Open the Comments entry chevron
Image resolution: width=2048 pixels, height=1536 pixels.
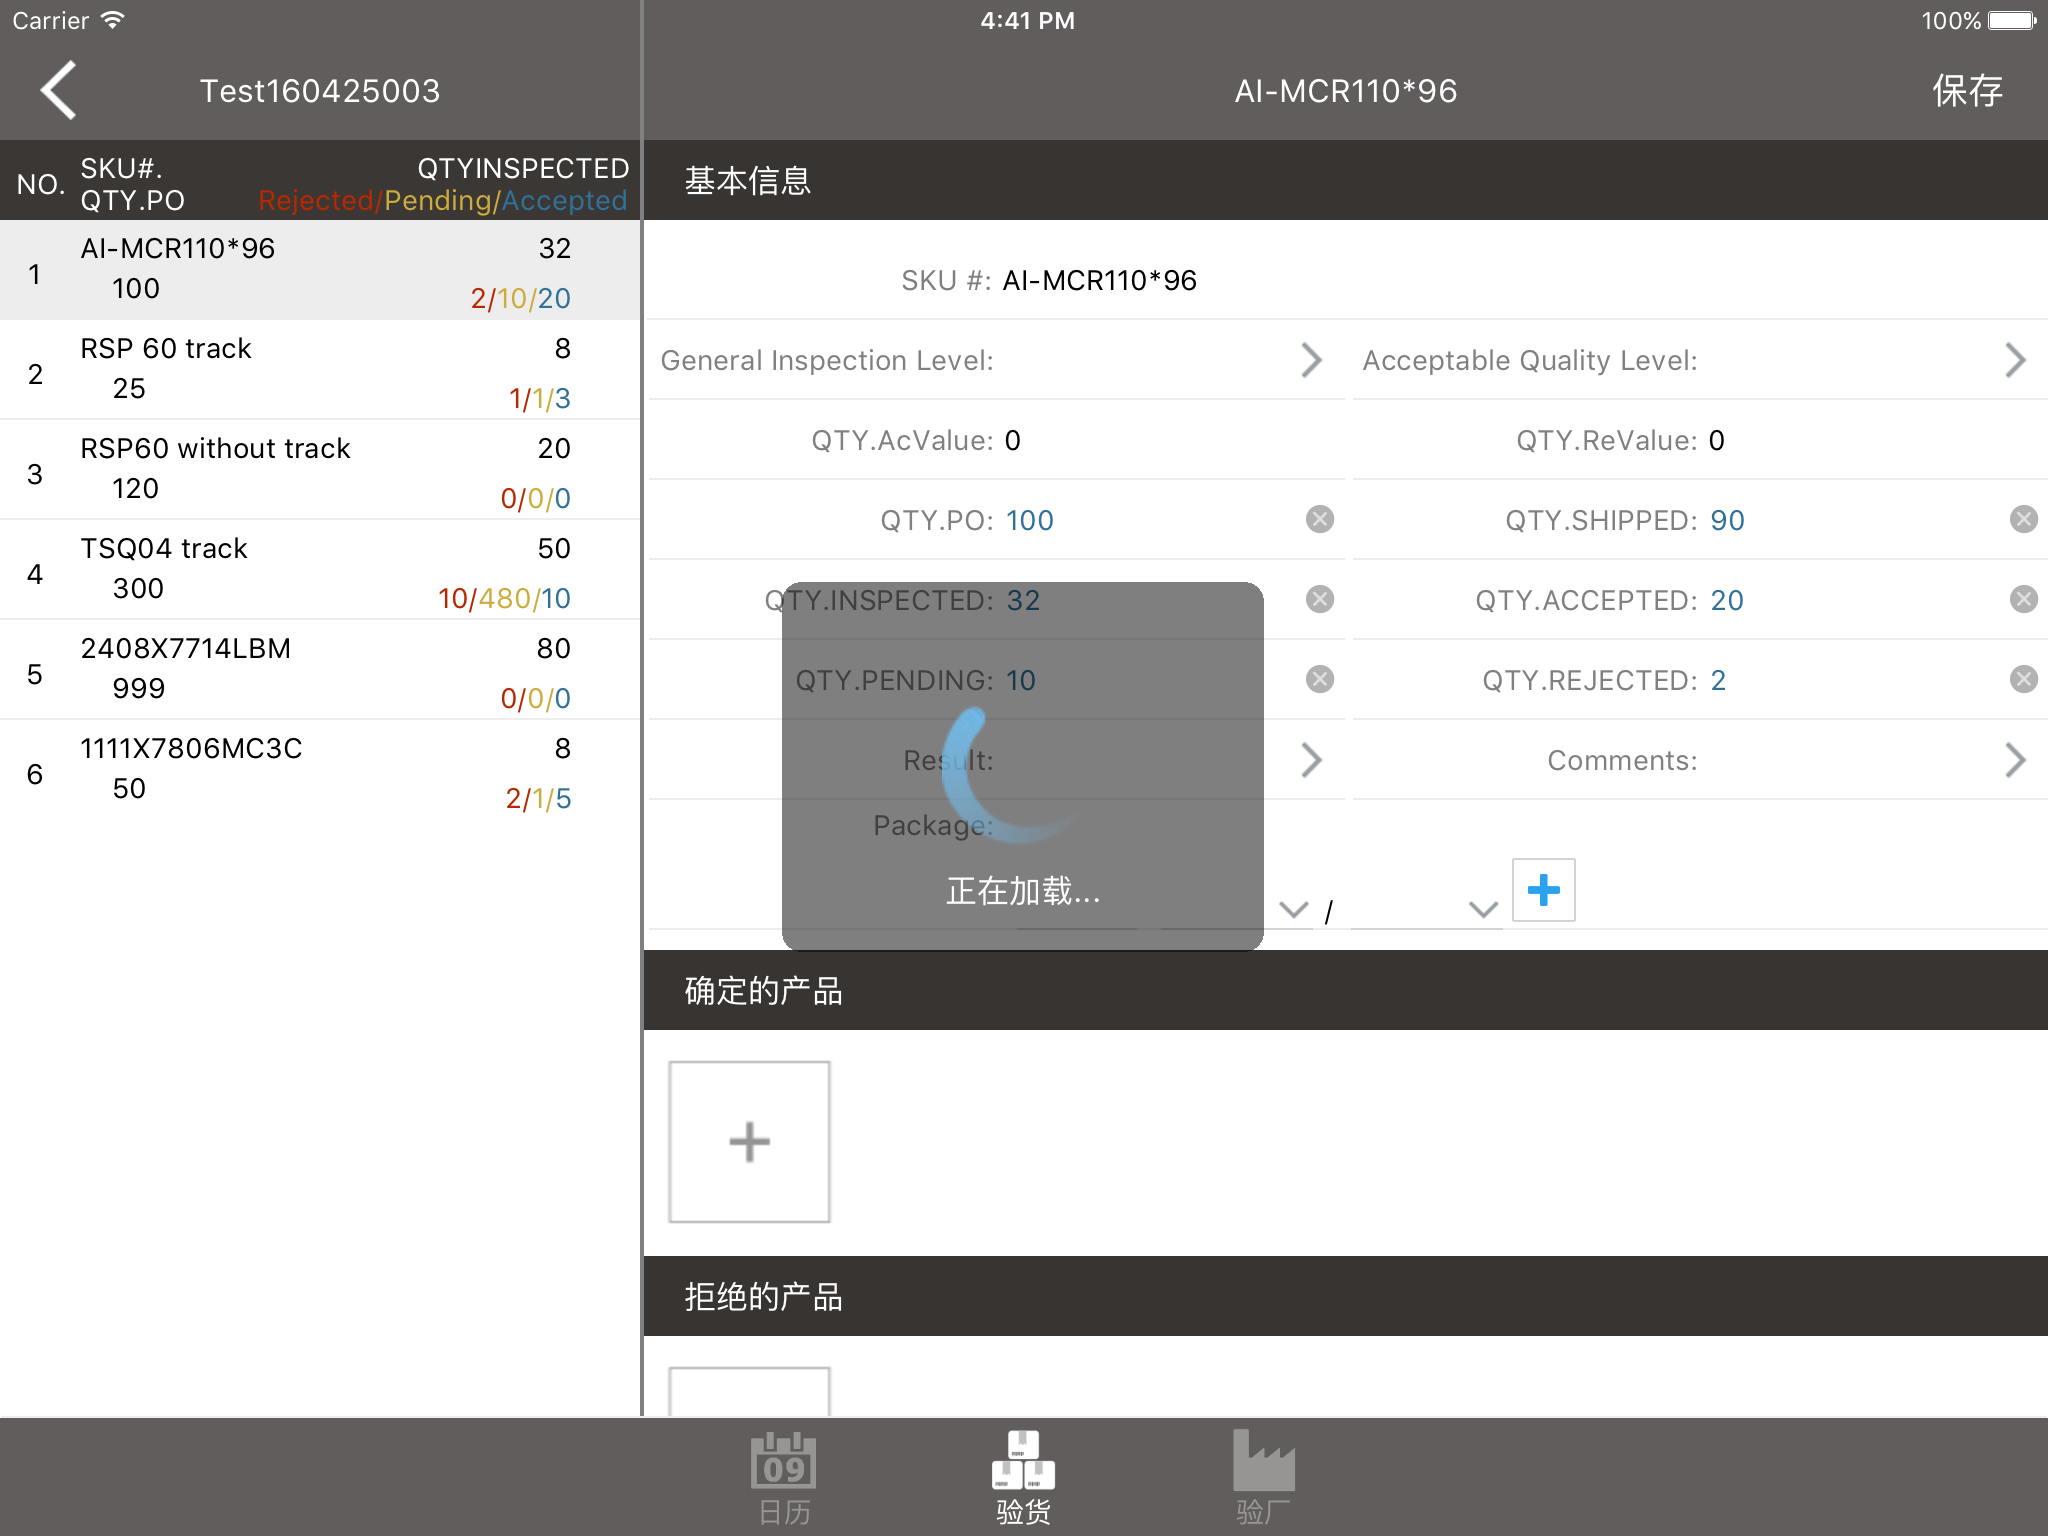[x=2015, y=760]
